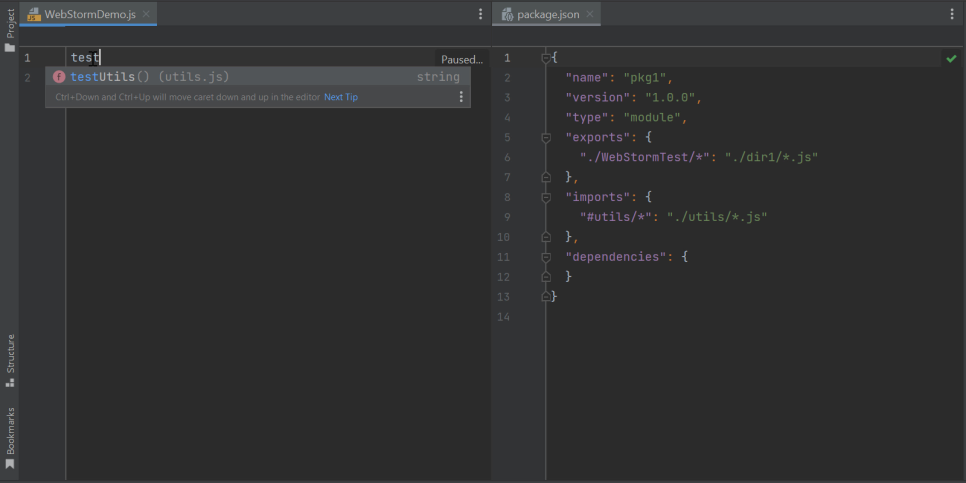This screenshot has width=966, height=483.
Task: Close the package.json tab
Action: pyautogui.click(x=590, y=14)
